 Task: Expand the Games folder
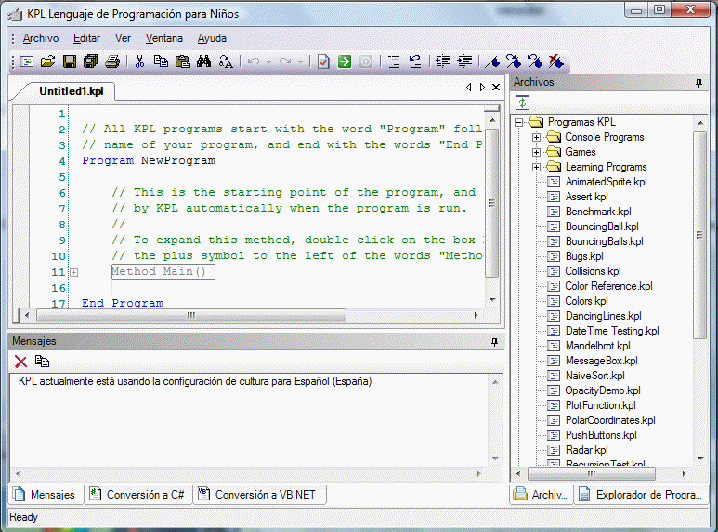point(536,152)
